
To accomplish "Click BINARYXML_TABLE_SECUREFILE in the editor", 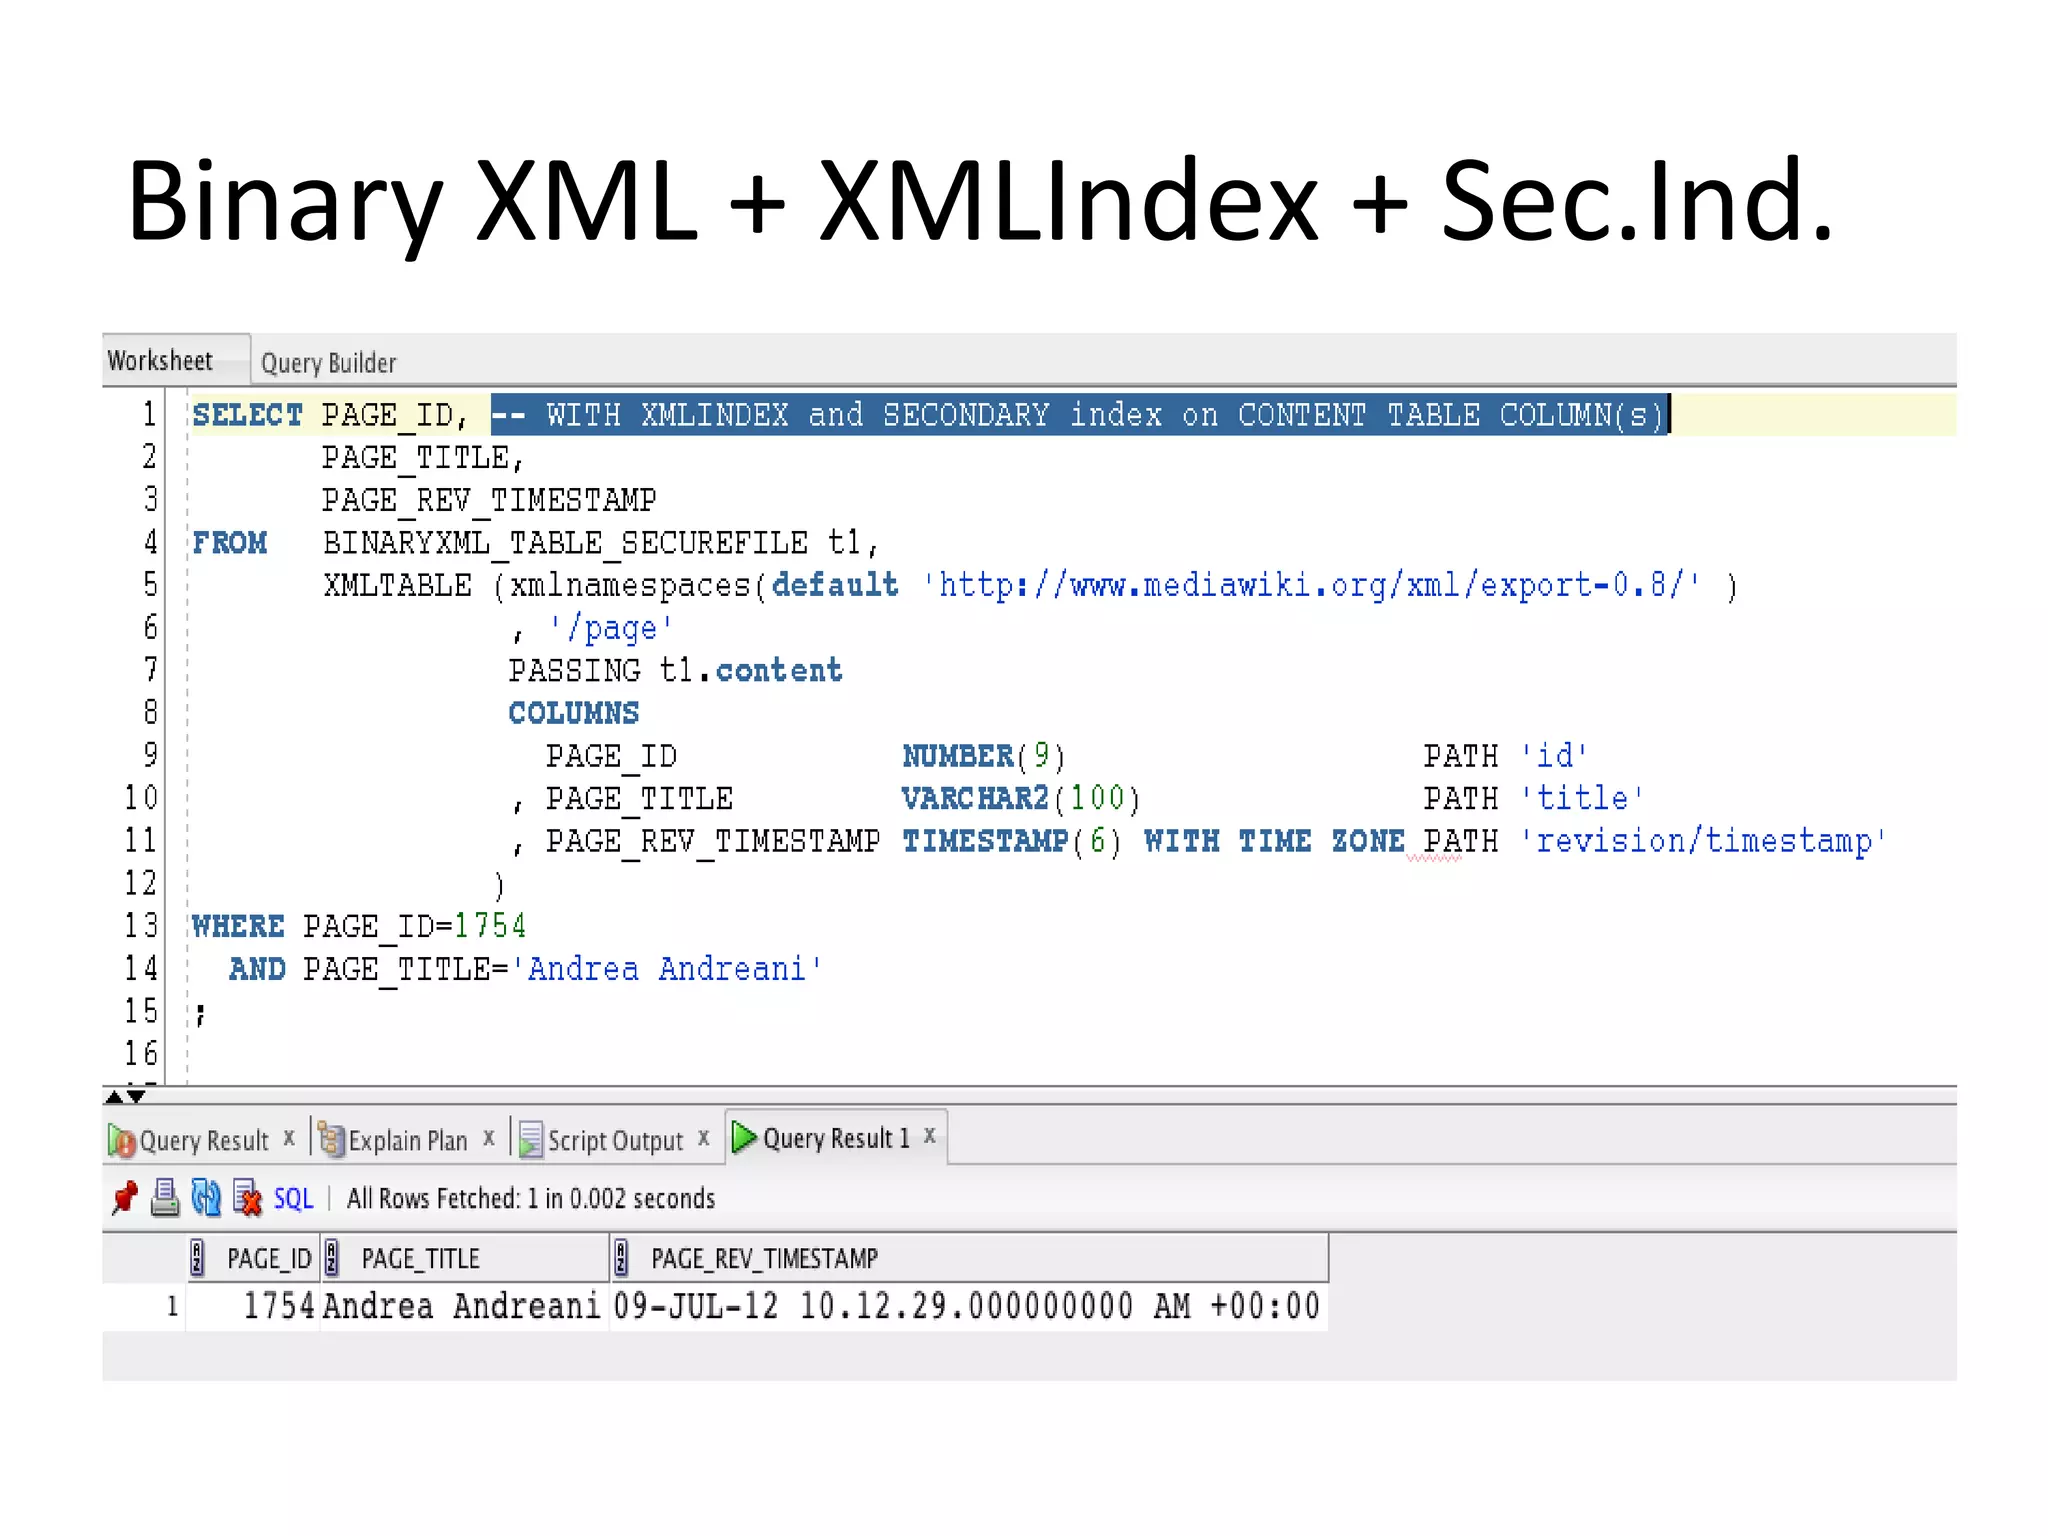I will 565,543.
